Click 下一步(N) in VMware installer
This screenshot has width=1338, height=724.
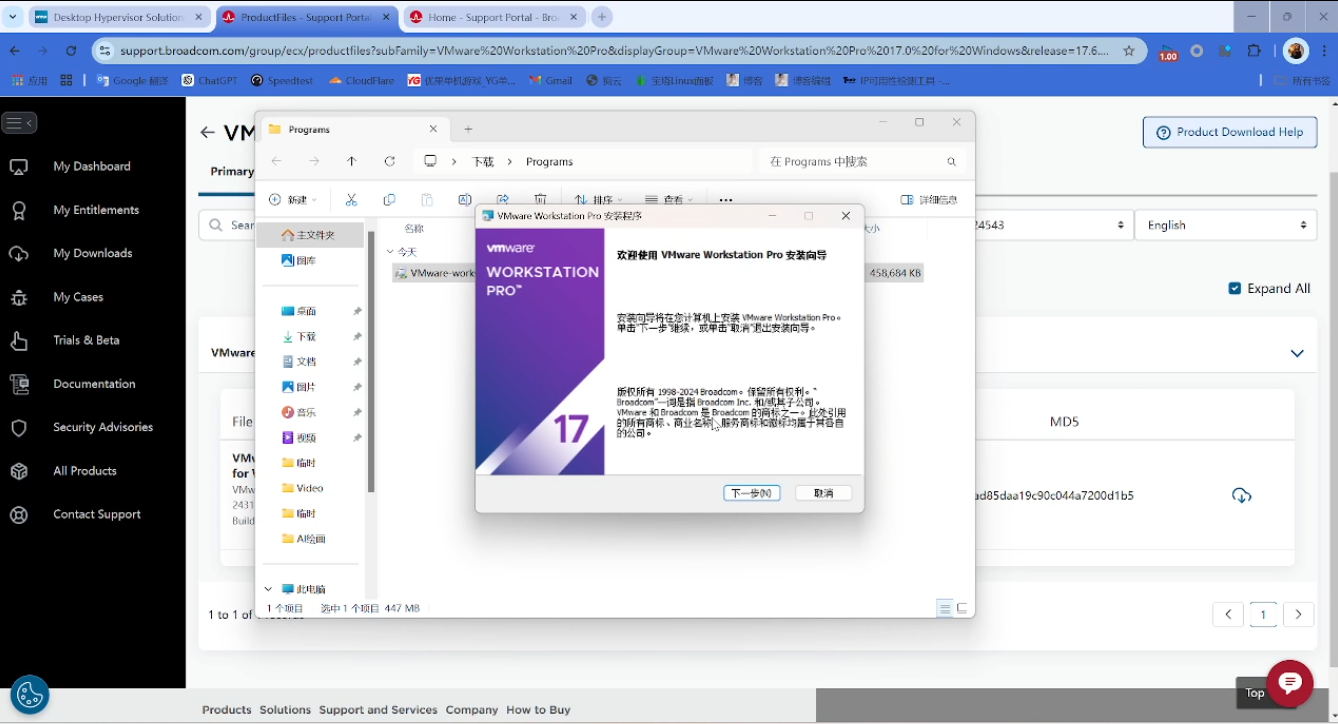click(x=751, y=493)
